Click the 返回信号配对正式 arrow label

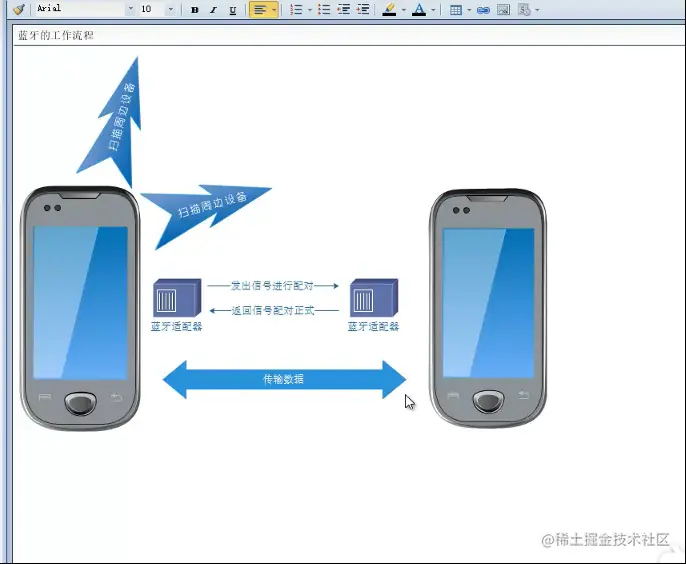point(273,311)
